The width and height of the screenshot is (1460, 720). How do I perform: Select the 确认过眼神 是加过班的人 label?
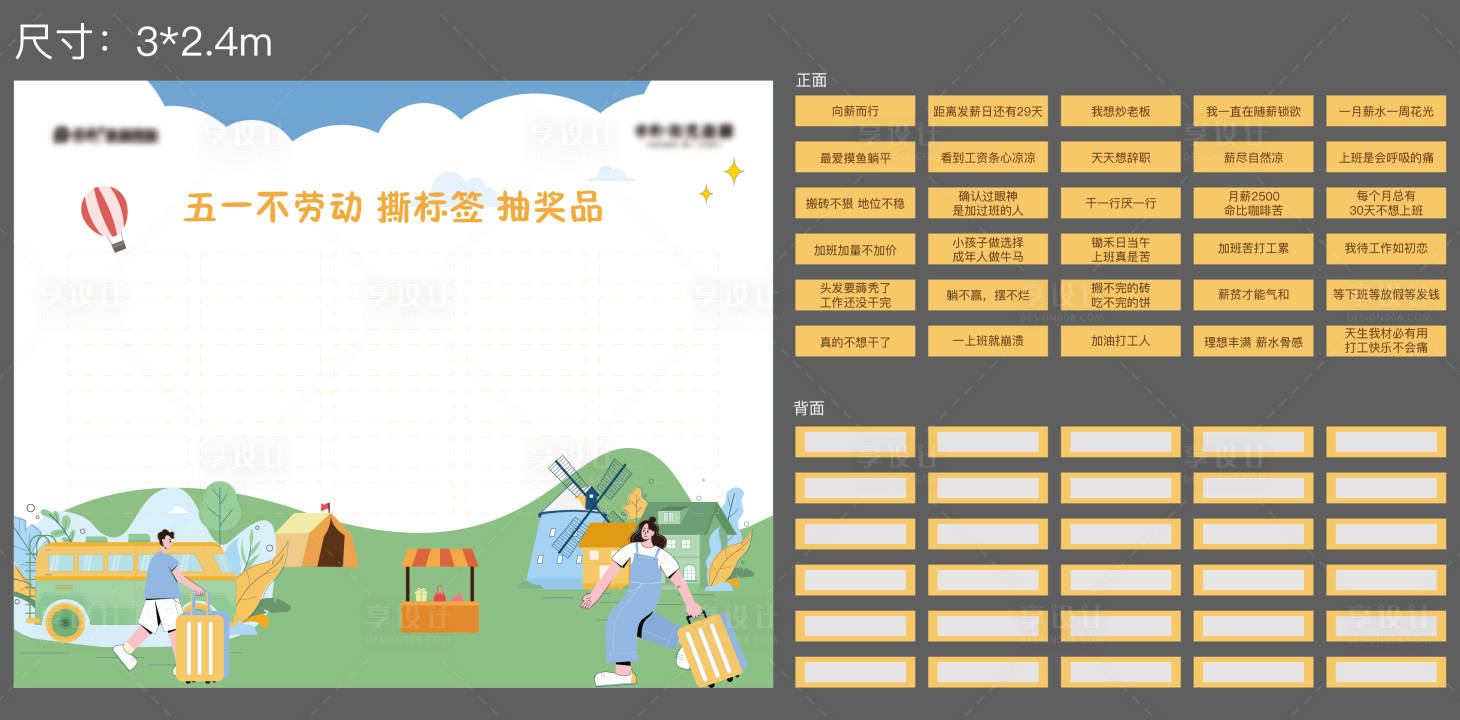point(988,203)
